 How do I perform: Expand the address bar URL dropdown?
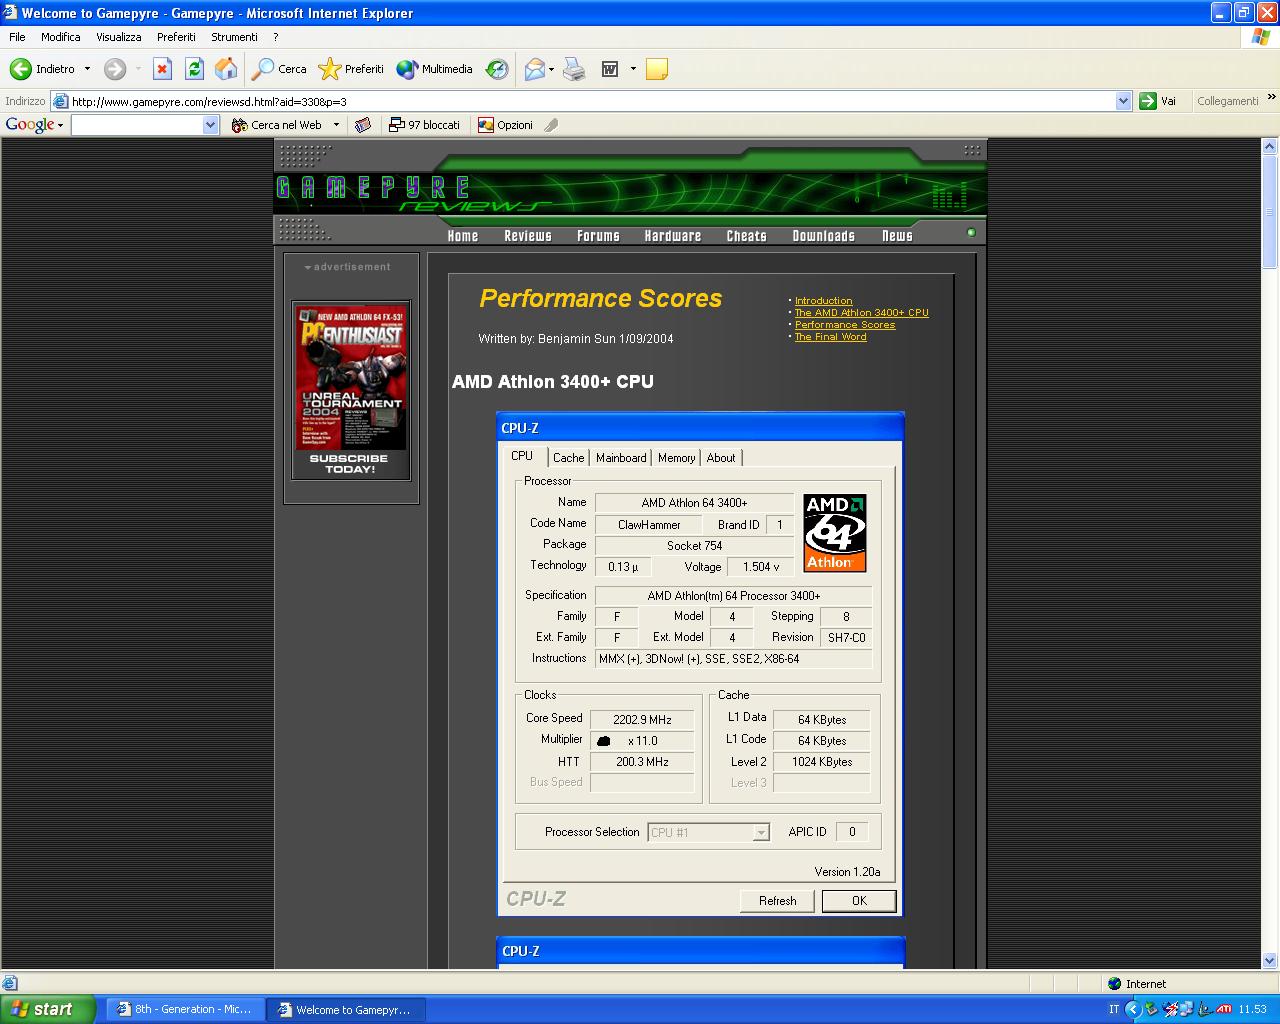pyautogui.click(x=1123, y=101)
